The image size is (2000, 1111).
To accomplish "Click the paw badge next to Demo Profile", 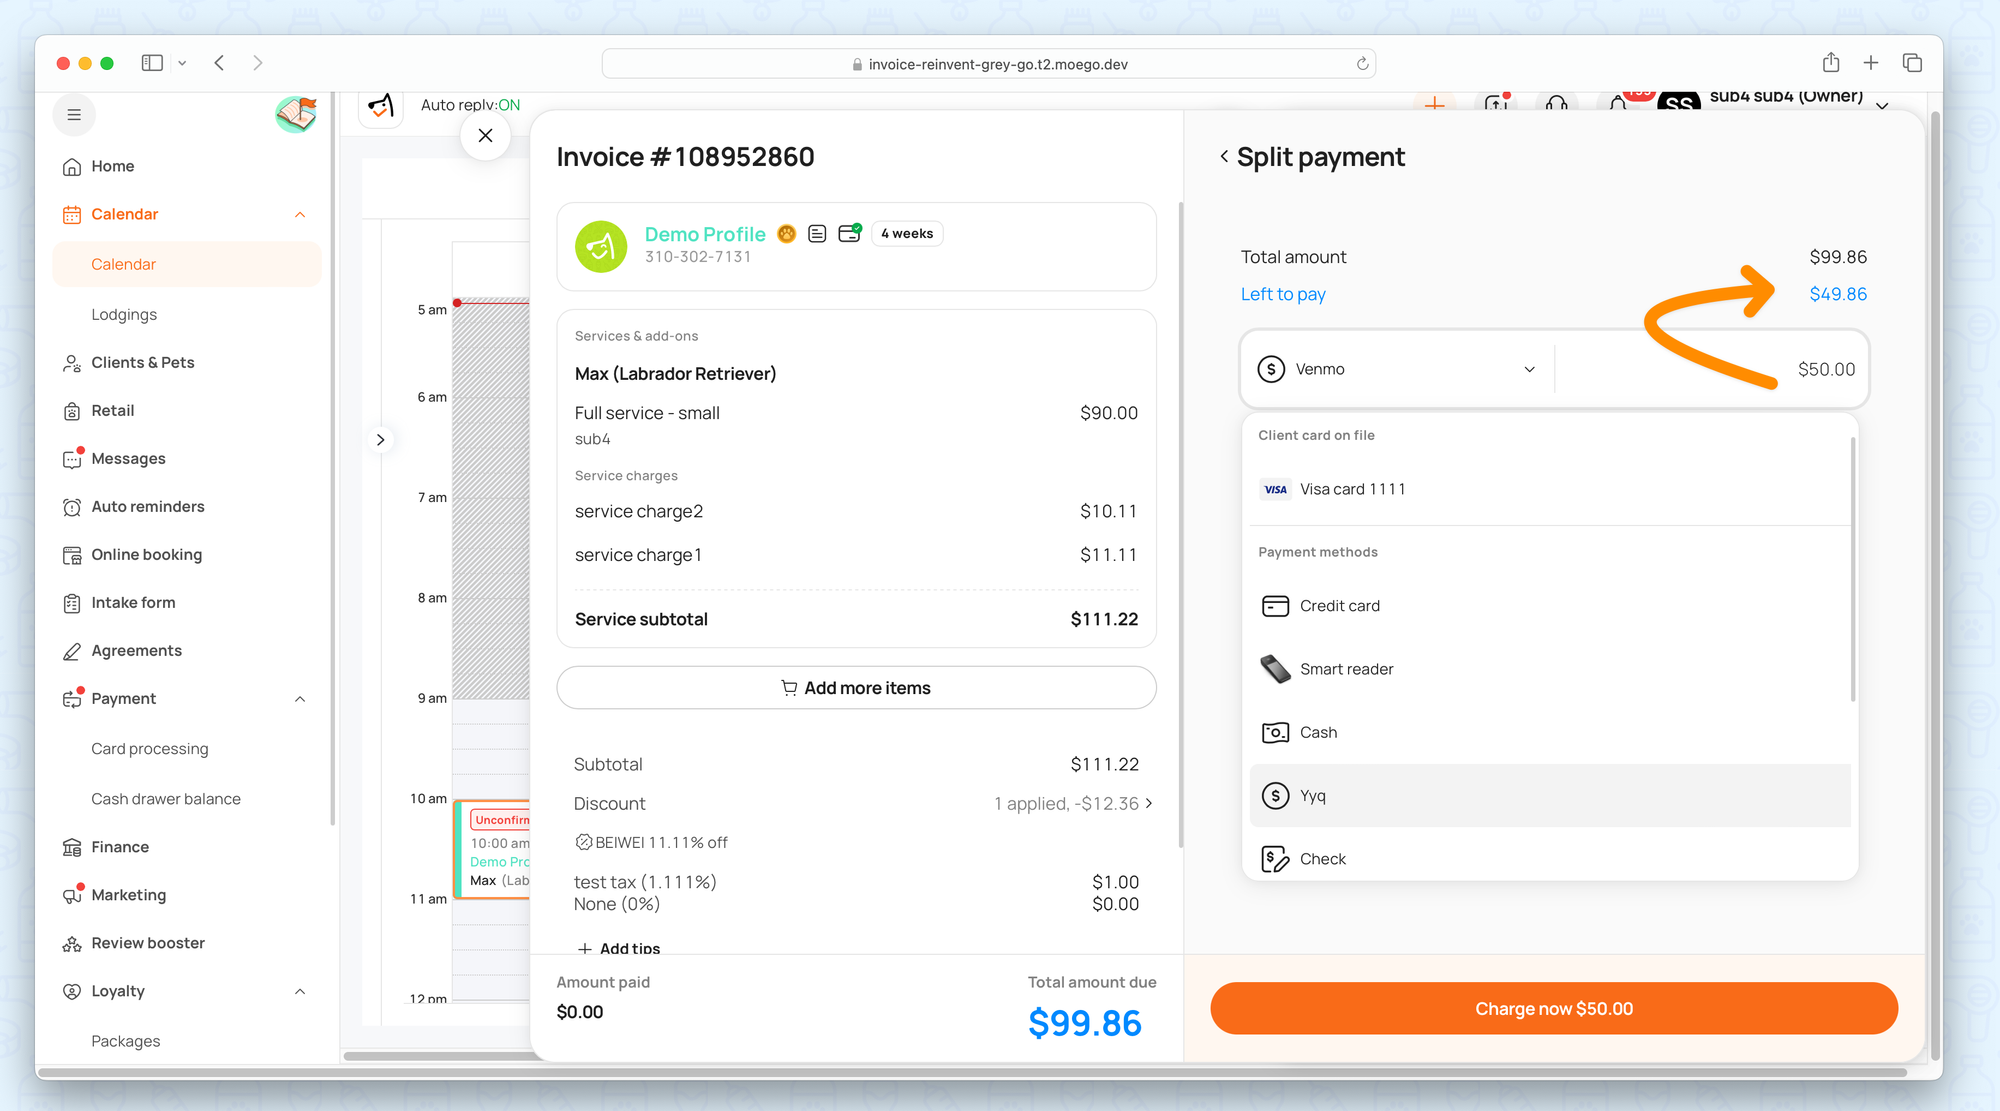I will (x=787, y=234).
